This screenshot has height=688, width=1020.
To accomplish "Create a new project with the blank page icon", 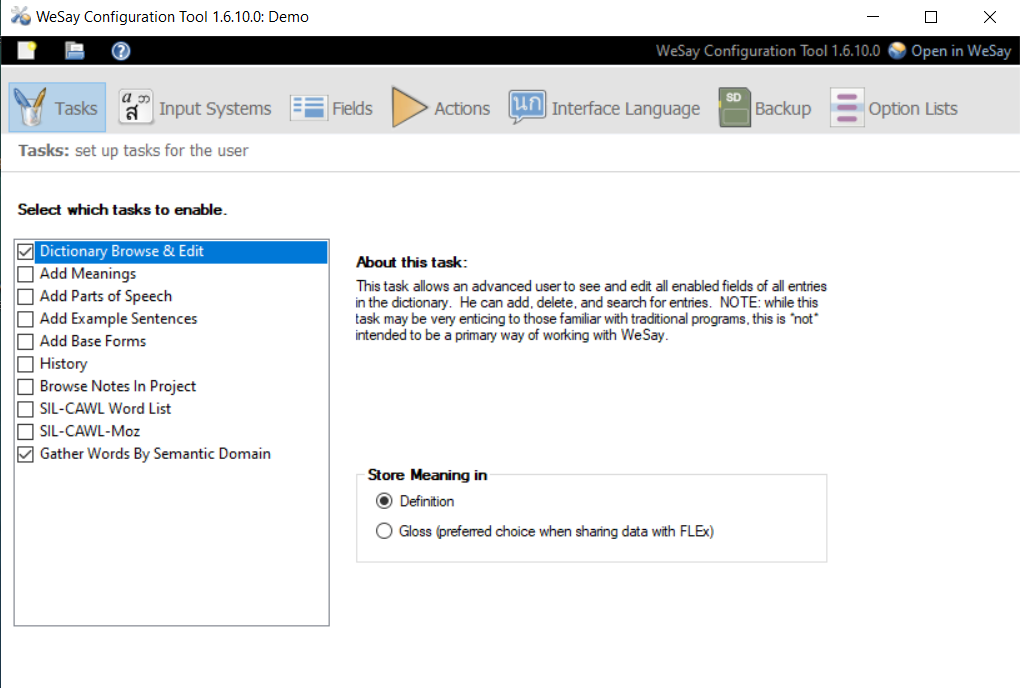I will pos(27,50).
